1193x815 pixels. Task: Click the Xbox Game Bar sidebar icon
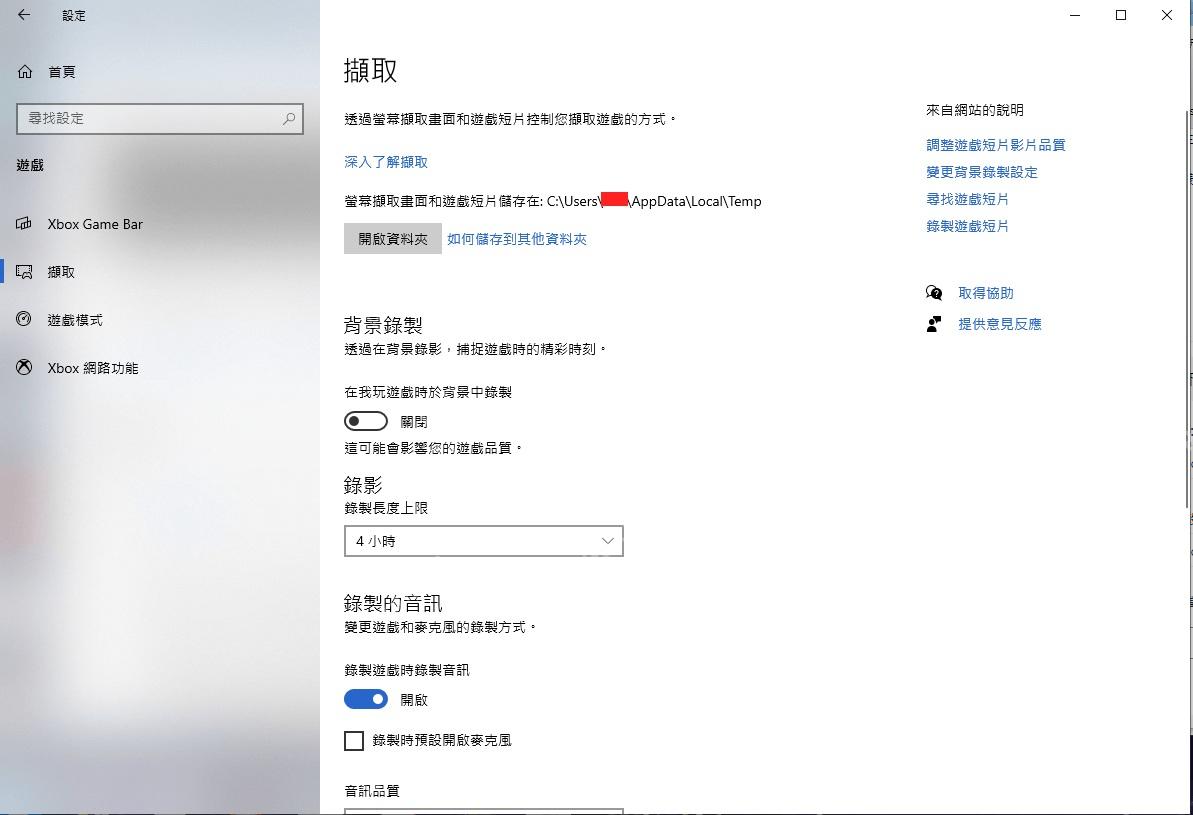(24, 224)
